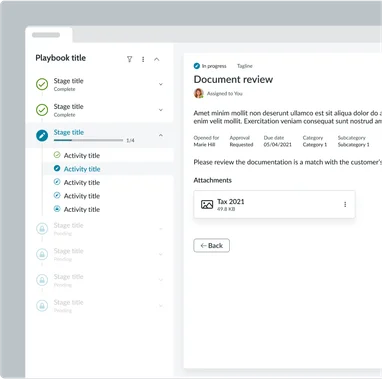The image size is (382, 379).
Task: Click first pending stage lock icon
Action: [x=42, y=229]
